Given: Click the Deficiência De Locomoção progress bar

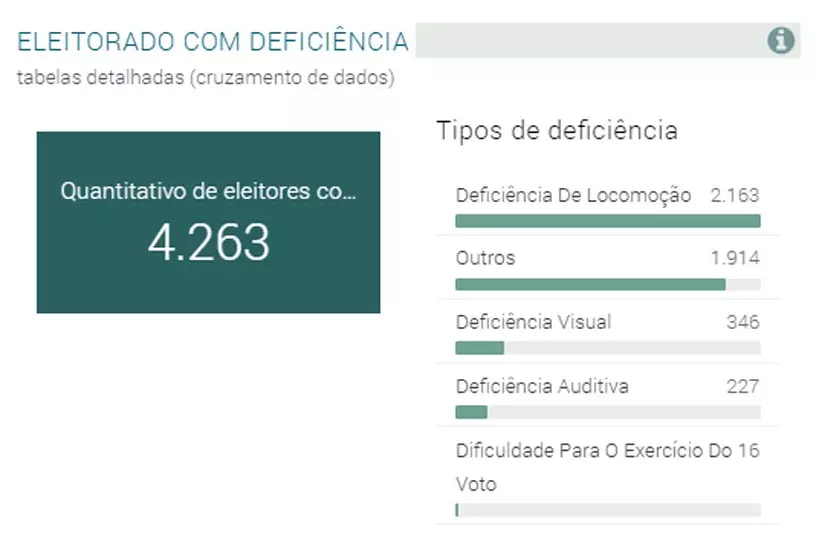Looking at the screenshot, I should pos(607,221).
